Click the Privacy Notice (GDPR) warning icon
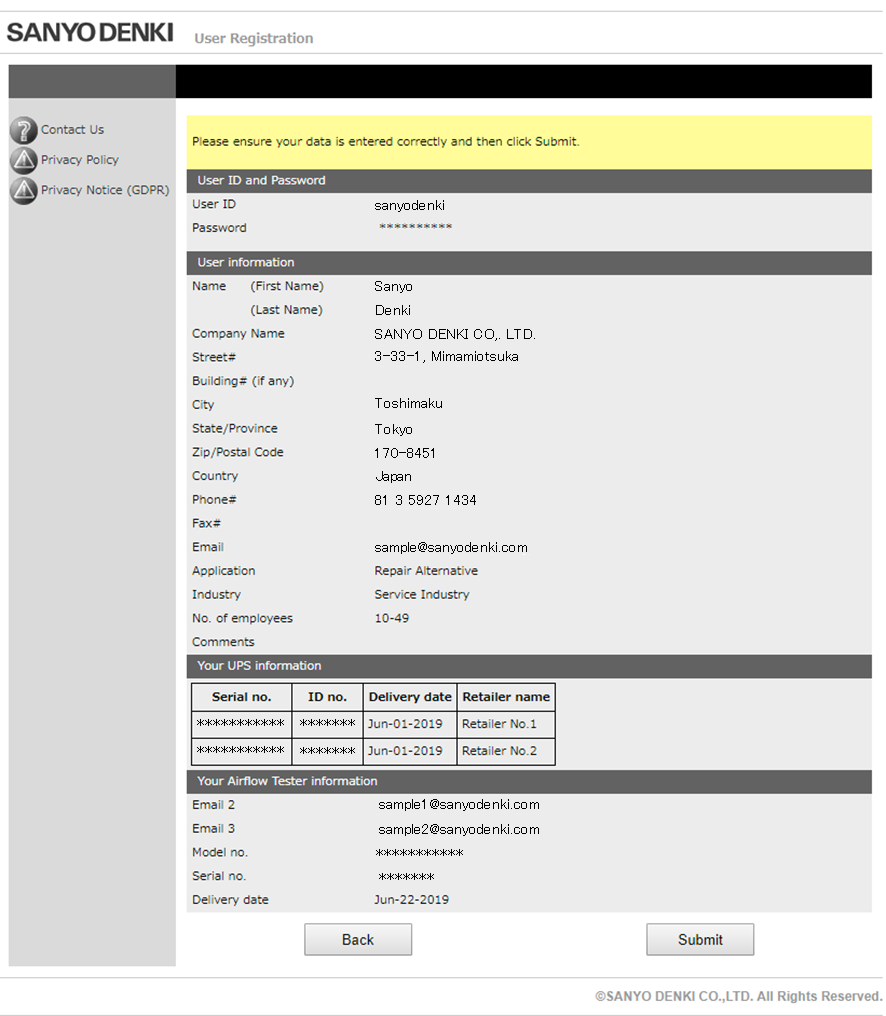Screen dimensions: 886x1016 pyautogui.click(x=24, y=190)
